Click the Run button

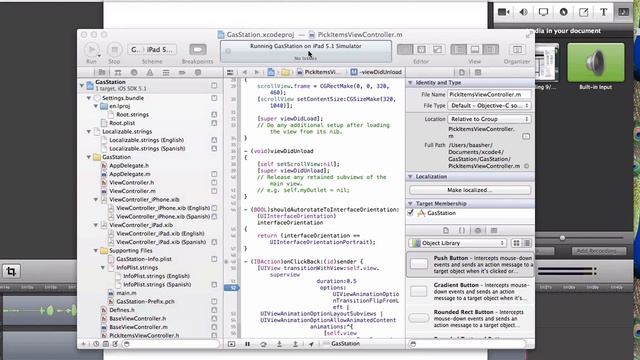pos(92,50)
